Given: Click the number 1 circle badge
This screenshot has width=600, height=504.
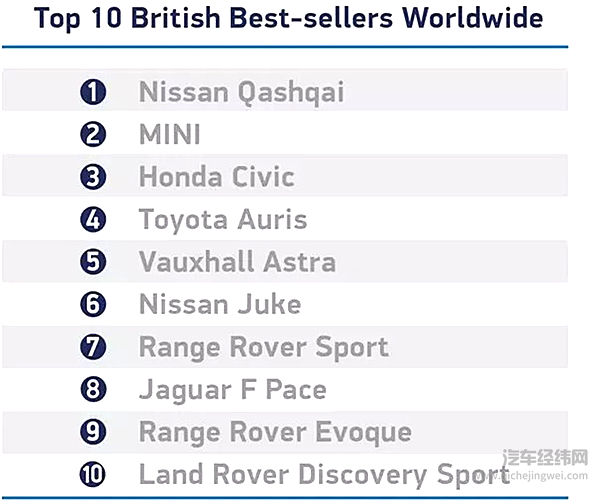Looking at the screenshot, I should click(93, 92).
